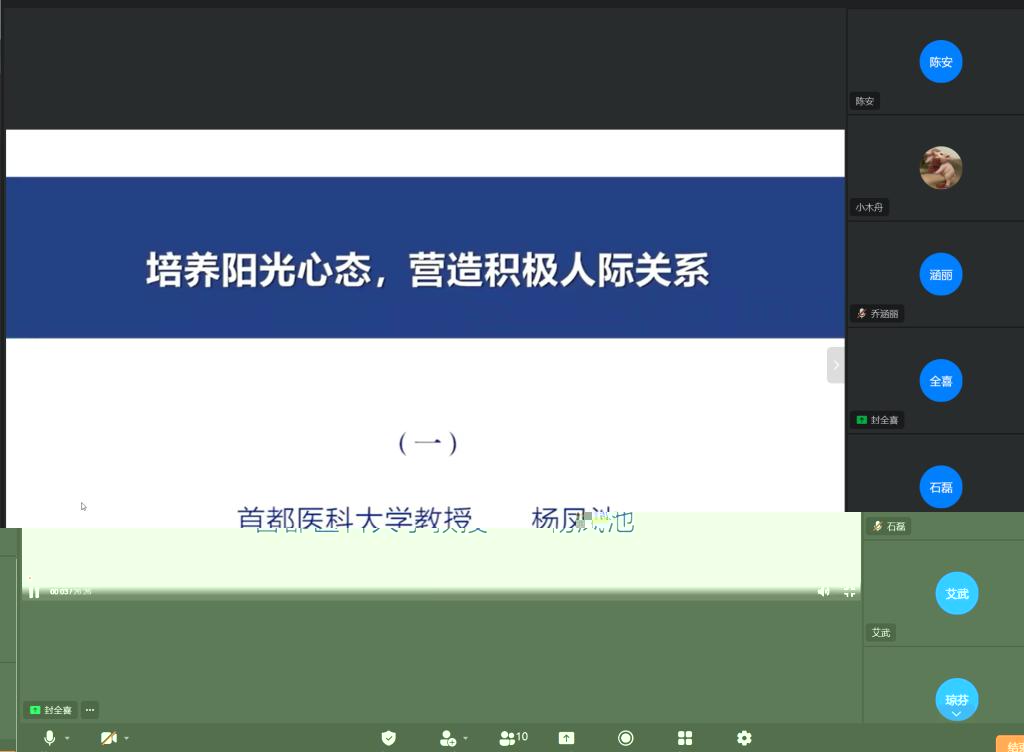Select the 石磊 avatar tile
The width and height of the screenshot is (1024, 752).
940,487
